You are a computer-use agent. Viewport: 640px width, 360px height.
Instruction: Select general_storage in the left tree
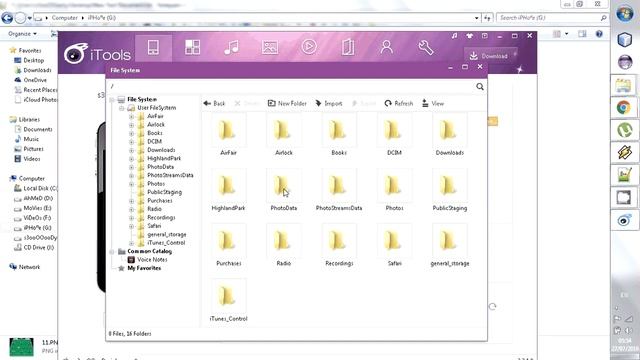point(167,234)
